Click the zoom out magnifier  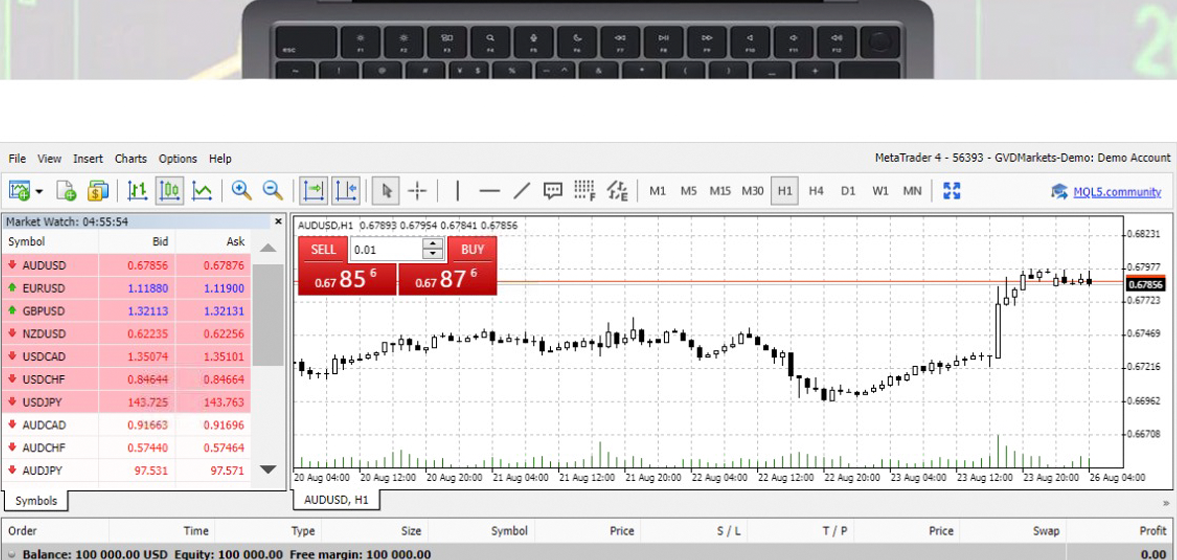[272, 191]
